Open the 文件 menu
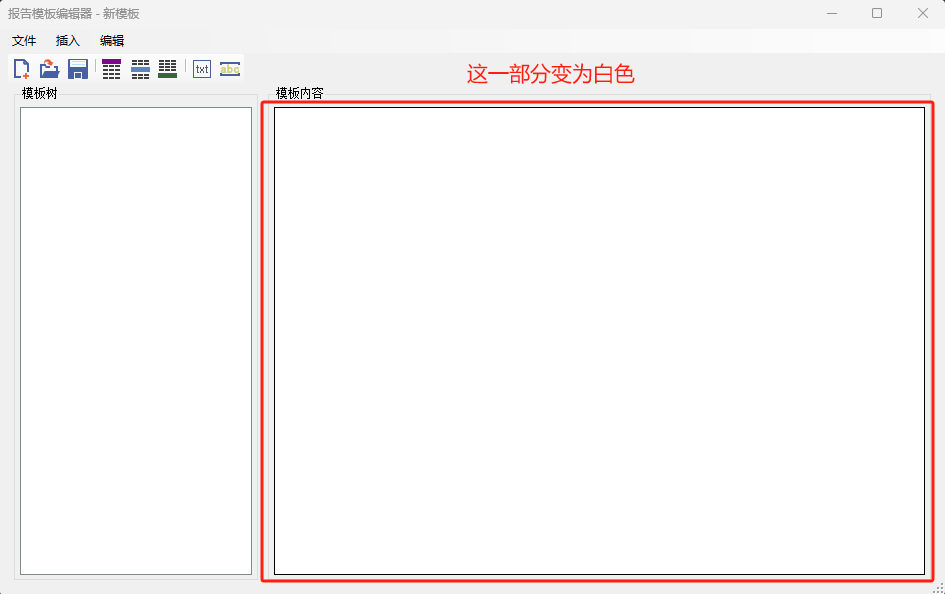 tap(24, 40)
